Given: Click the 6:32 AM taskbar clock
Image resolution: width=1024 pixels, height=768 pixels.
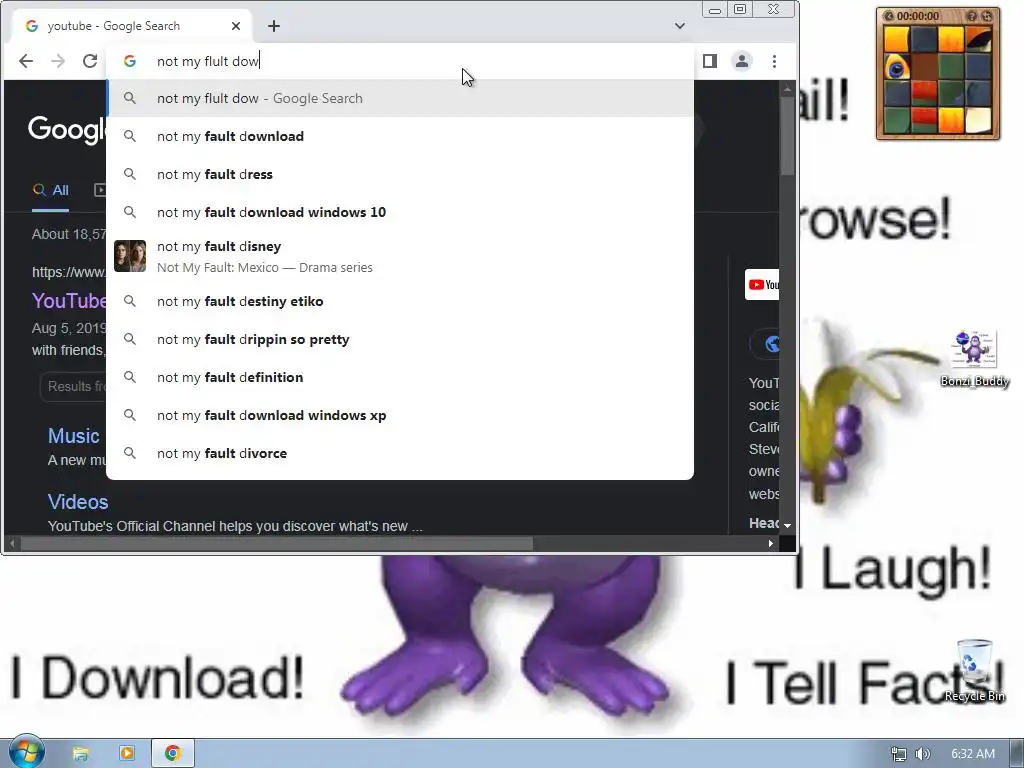Looking at the screenshot, I should coord(972,754).
